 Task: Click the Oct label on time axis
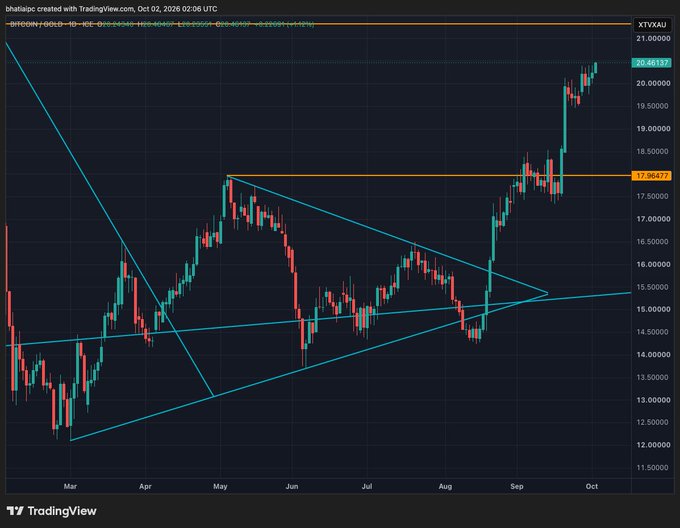point(592,486)
